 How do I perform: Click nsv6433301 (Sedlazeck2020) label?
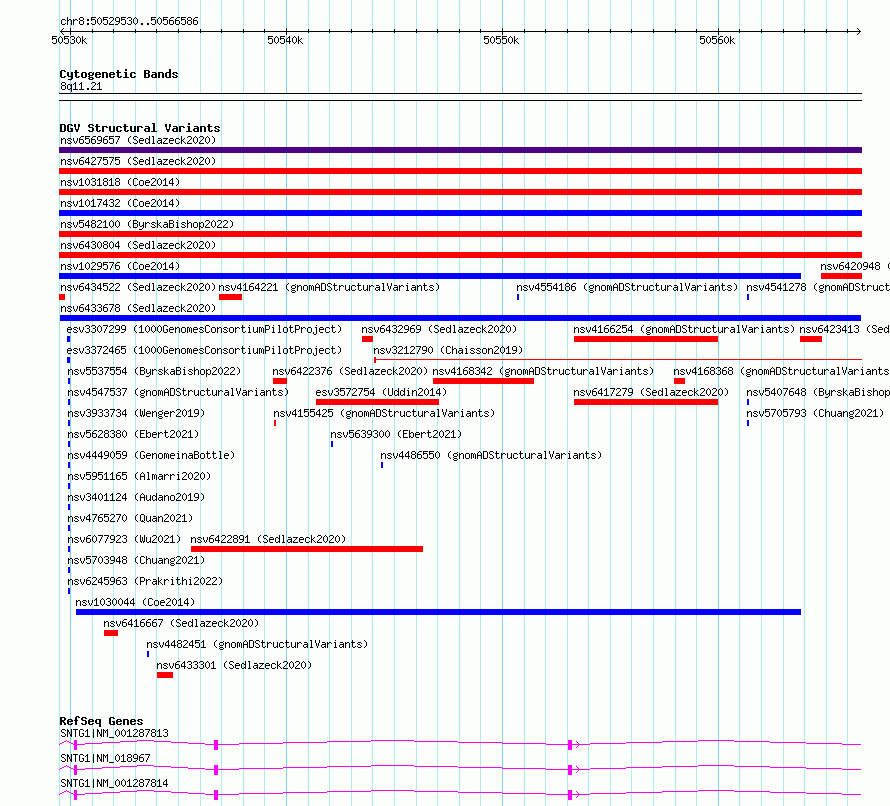point(234,665)
